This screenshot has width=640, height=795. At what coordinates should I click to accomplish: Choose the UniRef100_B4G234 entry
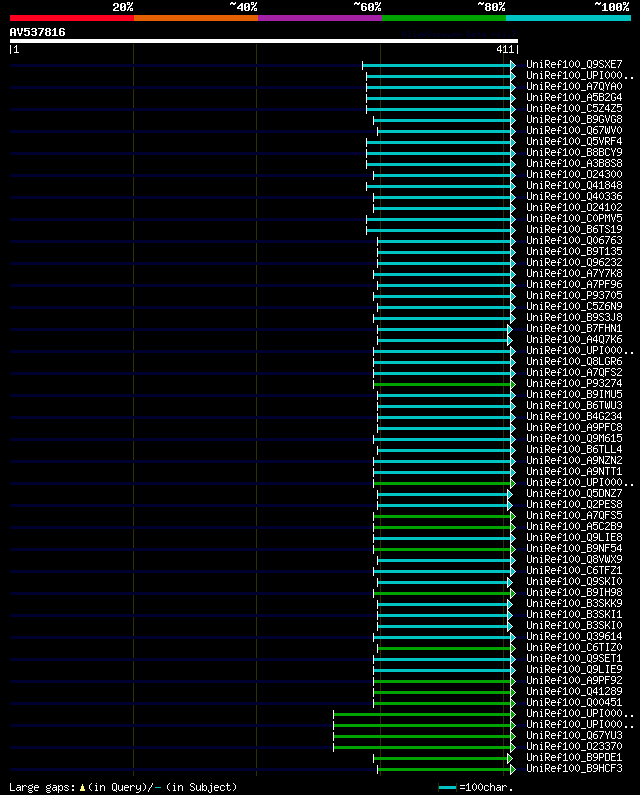(574, 417)
